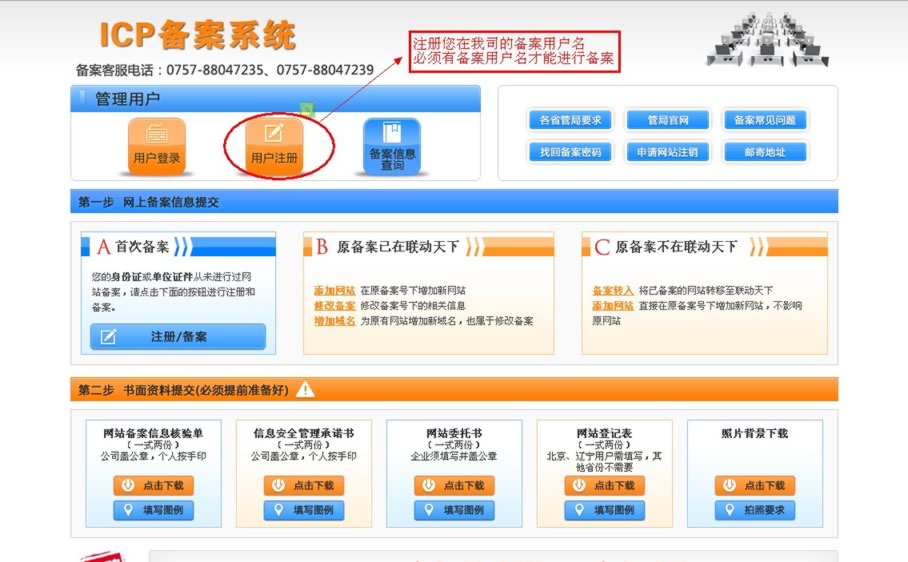Open the 备案信息查询 icon

[x=392, y=145]
